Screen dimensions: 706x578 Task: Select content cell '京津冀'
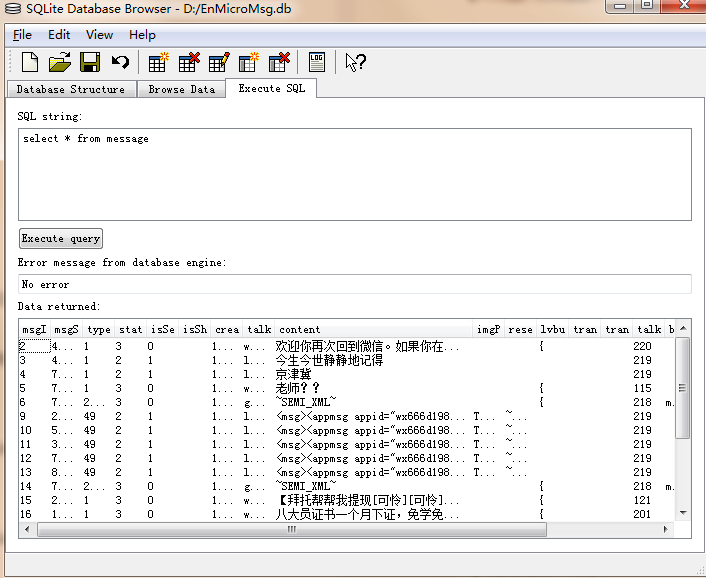(373, 374)
